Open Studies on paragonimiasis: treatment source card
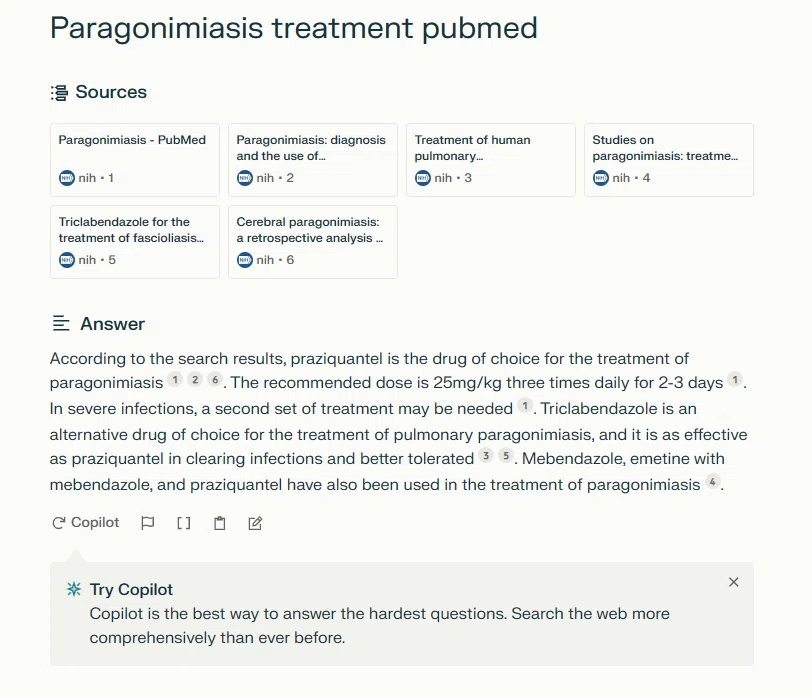This screenshot has height=697, width=812. pyautogui.click(x=669, y=159)
